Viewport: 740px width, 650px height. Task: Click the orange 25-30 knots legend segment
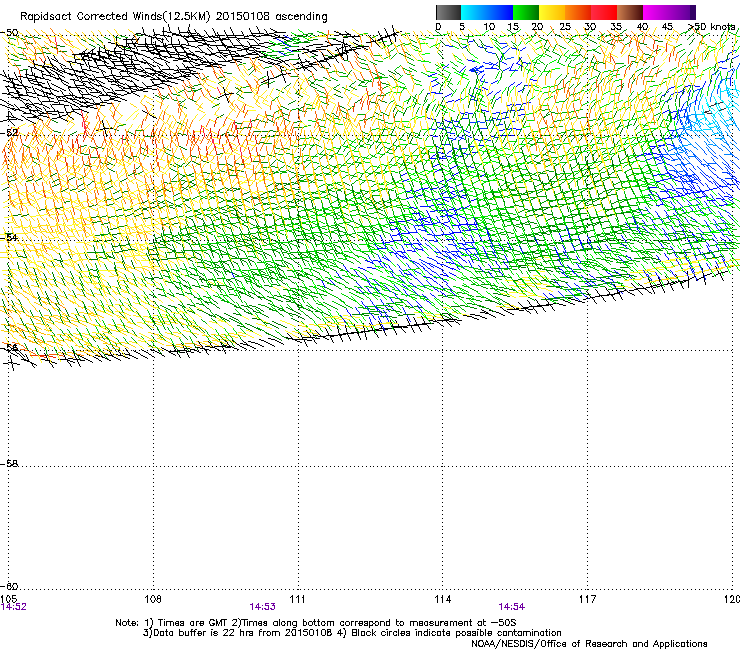pos(578,12)
